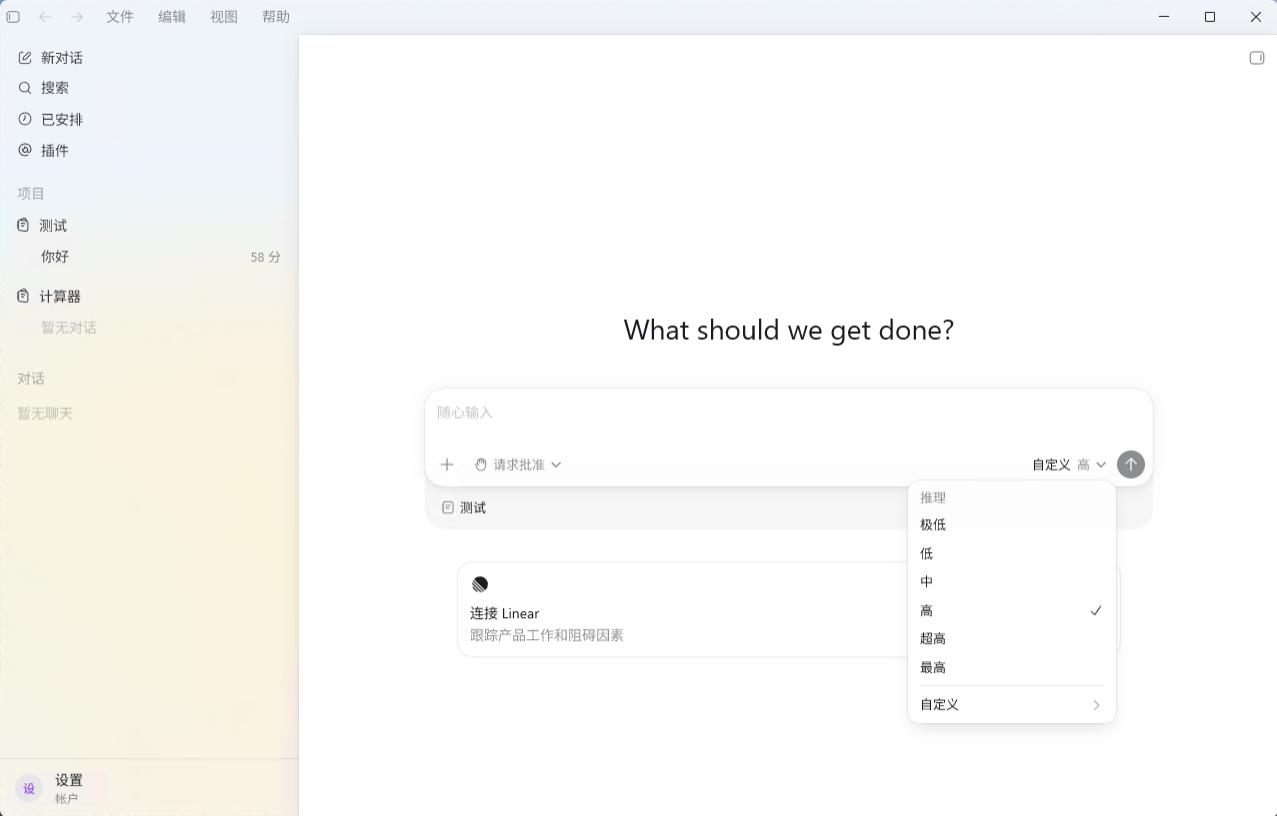Click the round send arrow button
Screen dimensions: 1277x816
tap(1131, 464)
